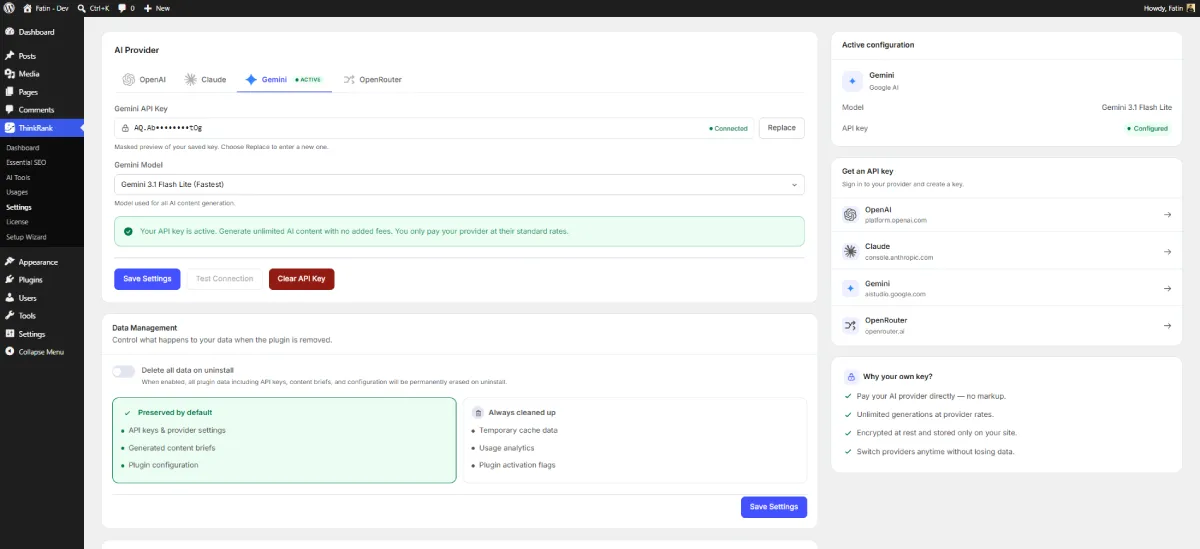This screenshot has height=549, width=1200.
Task: Open the OpenRouter arrow in Get an API key
Action: click(x=1167, y=325)
